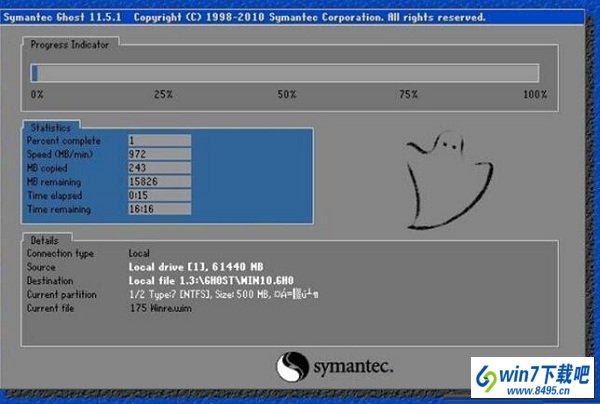Click Source value Local drive [1], 61440 MB

click(x=196, y=267)
